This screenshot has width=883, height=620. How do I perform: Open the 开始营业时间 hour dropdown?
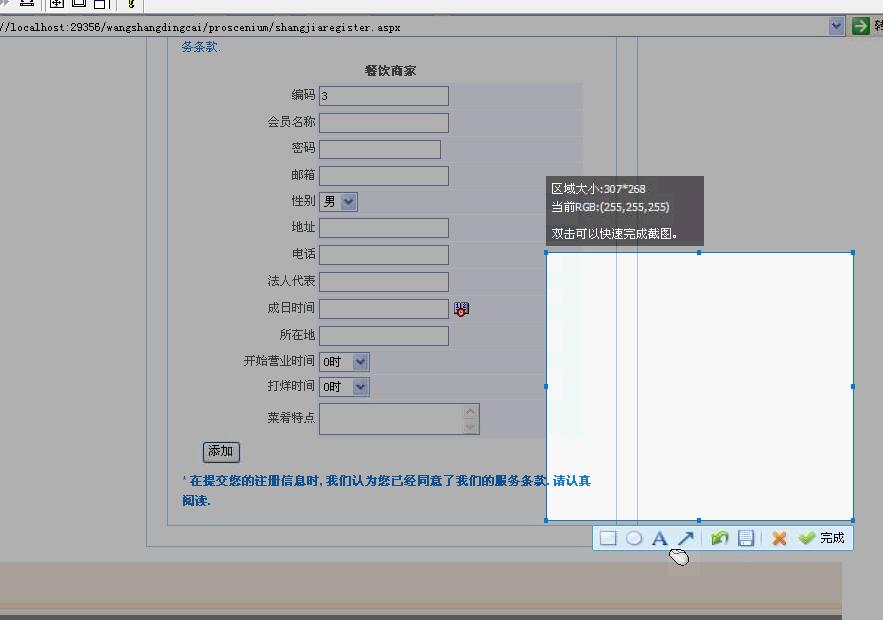(344, 362)
